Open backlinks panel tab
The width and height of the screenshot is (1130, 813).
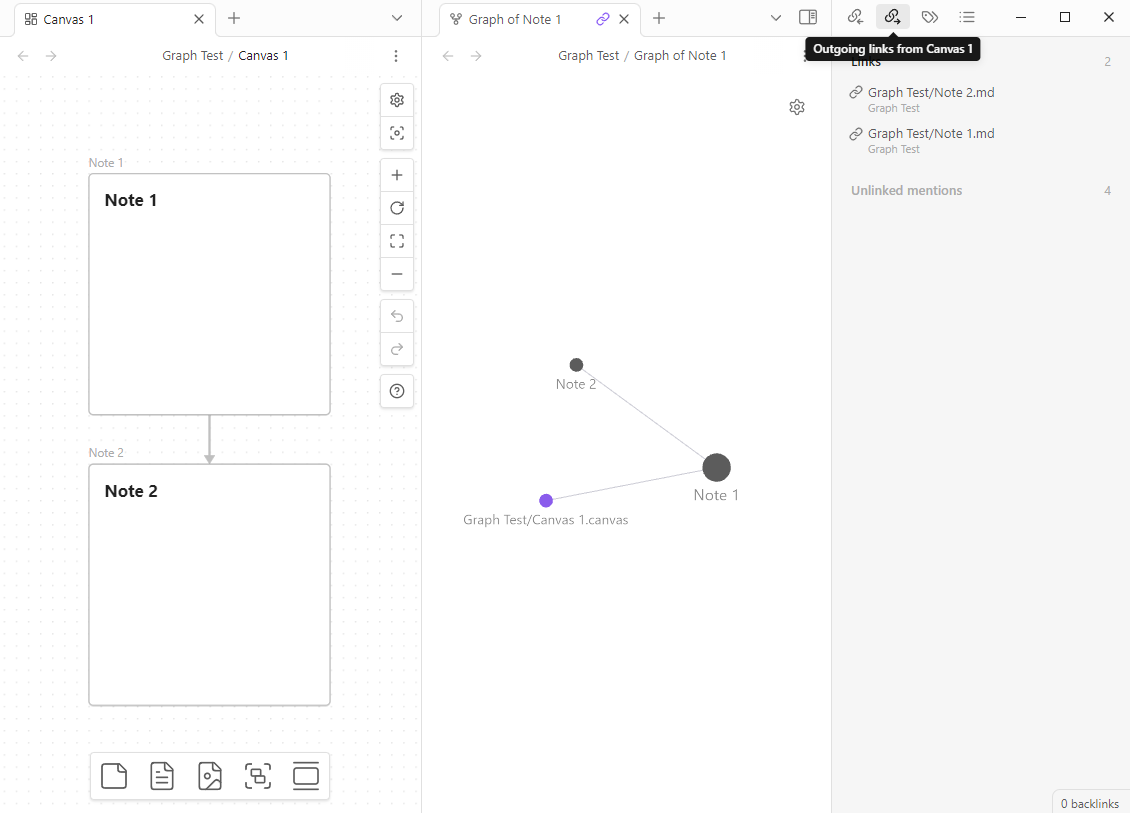tap(855, 17)
